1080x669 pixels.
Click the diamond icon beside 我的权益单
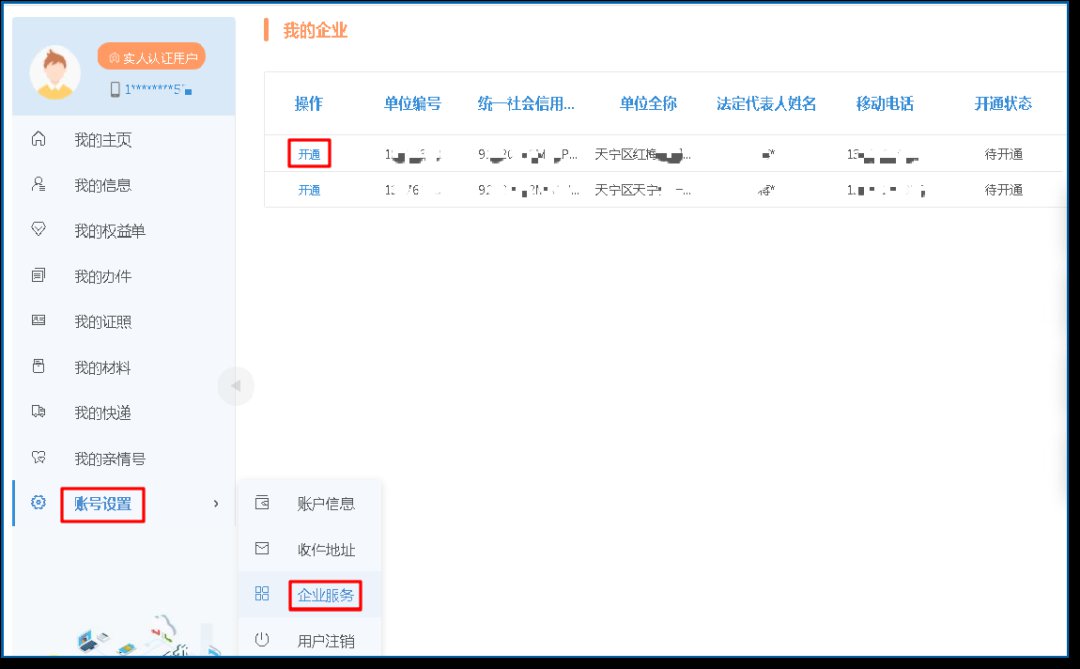pyautogui.click(x=39, y=229)
